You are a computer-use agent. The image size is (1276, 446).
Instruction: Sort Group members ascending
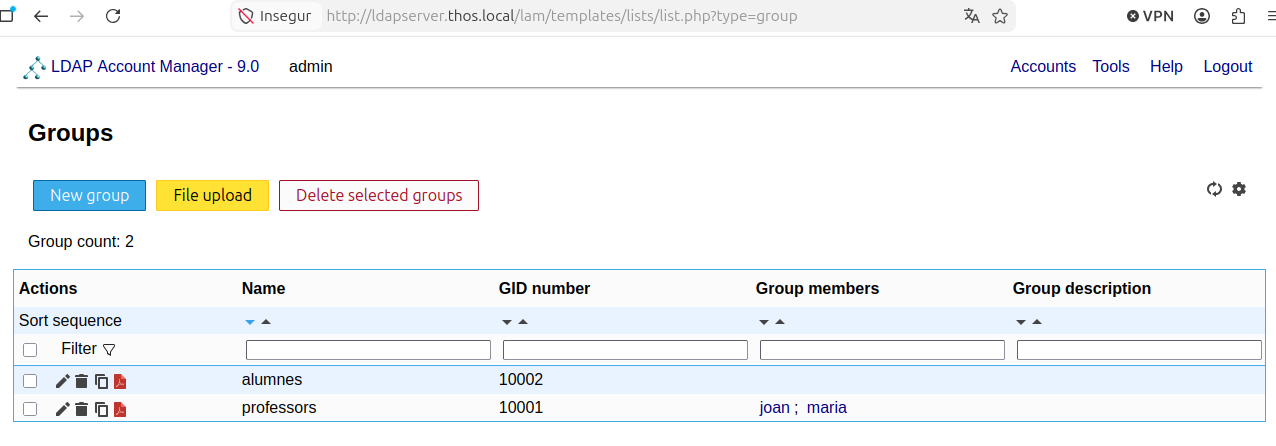(x=780, y=322)
